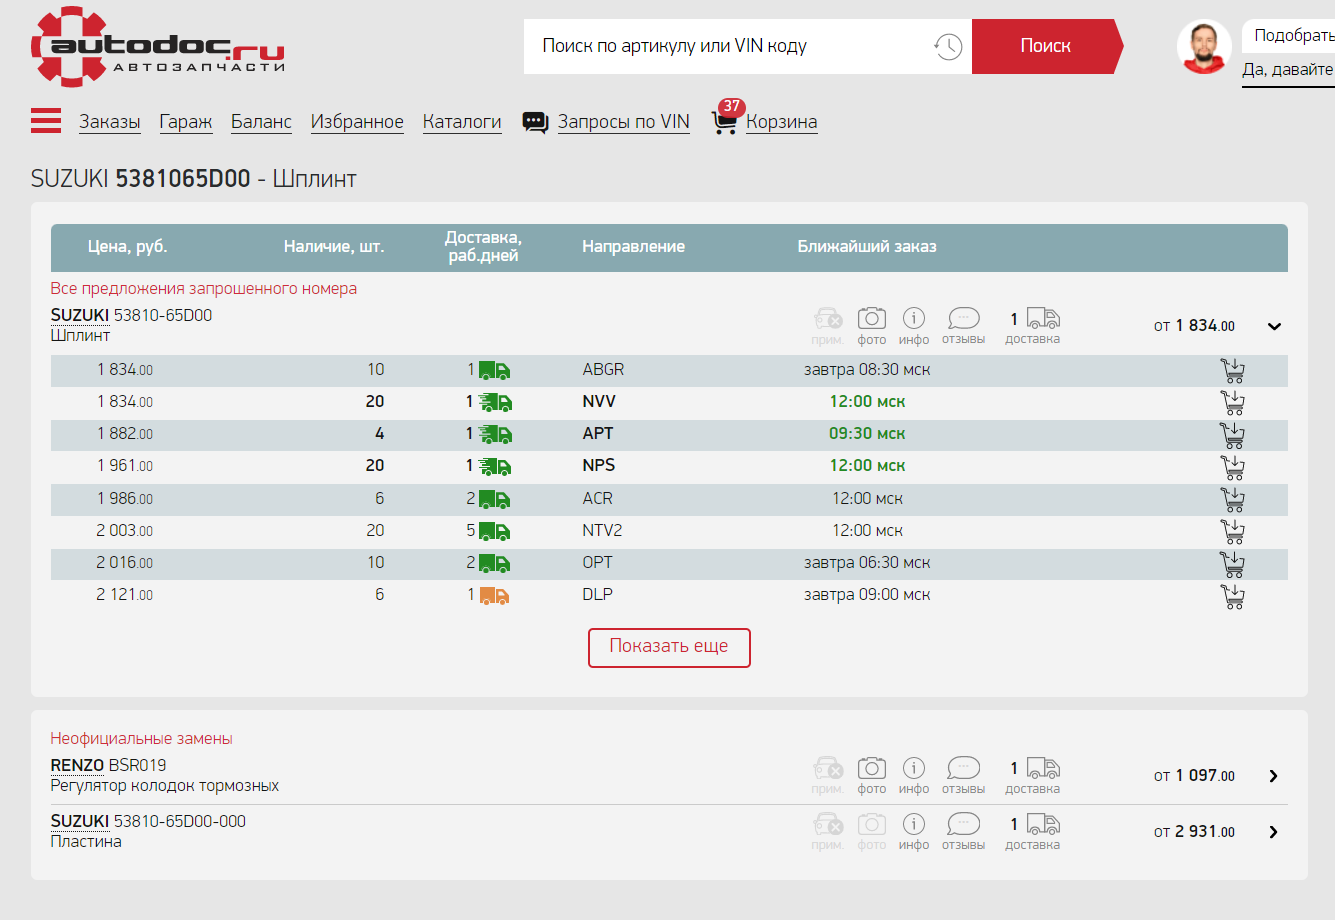Open info for SUZUKI 53810-65D00-000 Пластина
This screenshot has width=1335, height=920.
click(x=914, y=832)
